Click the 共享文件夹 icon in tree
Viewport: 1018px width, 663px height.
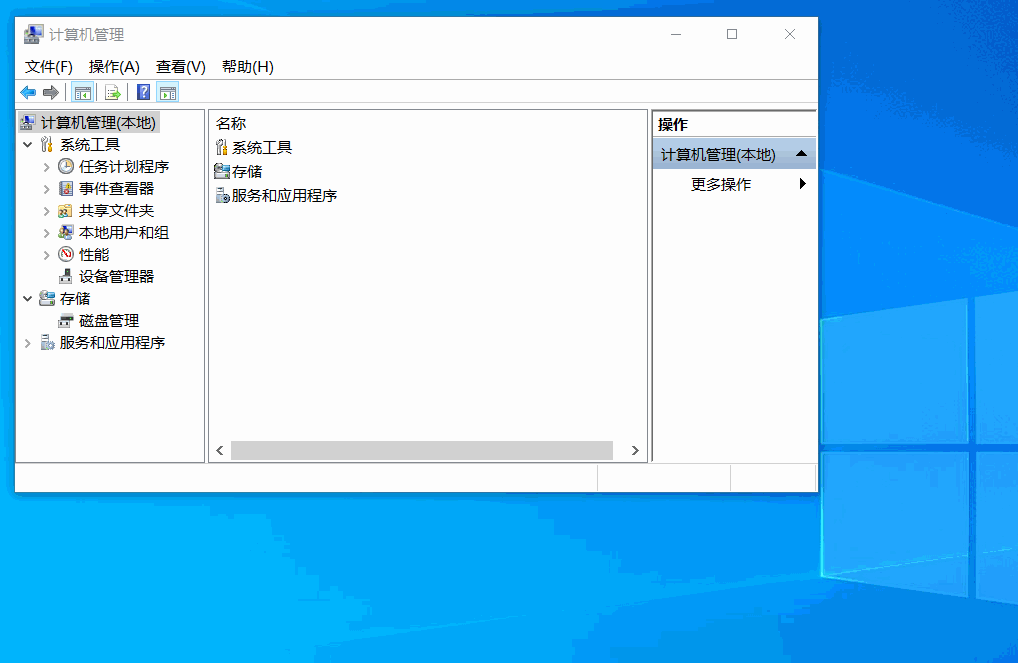[x=66, y=210]
